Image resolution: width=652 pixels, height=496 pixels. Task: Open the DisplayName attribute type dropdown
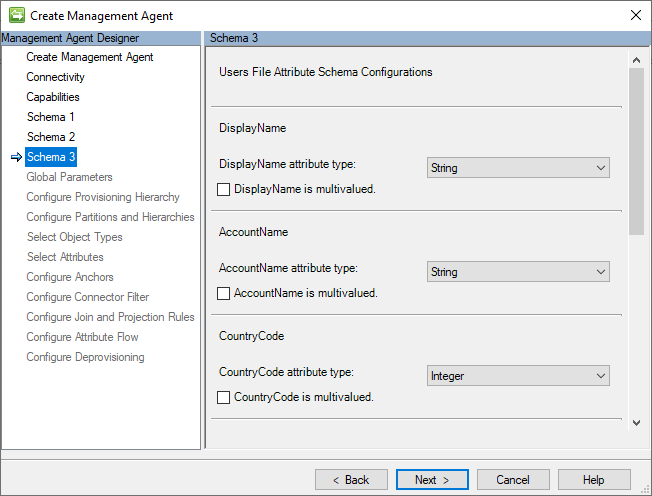(518, 168)
